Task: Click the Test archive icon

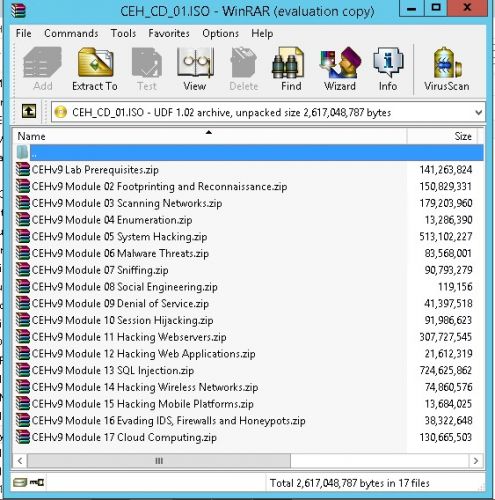Action: (x=147, y=63)
